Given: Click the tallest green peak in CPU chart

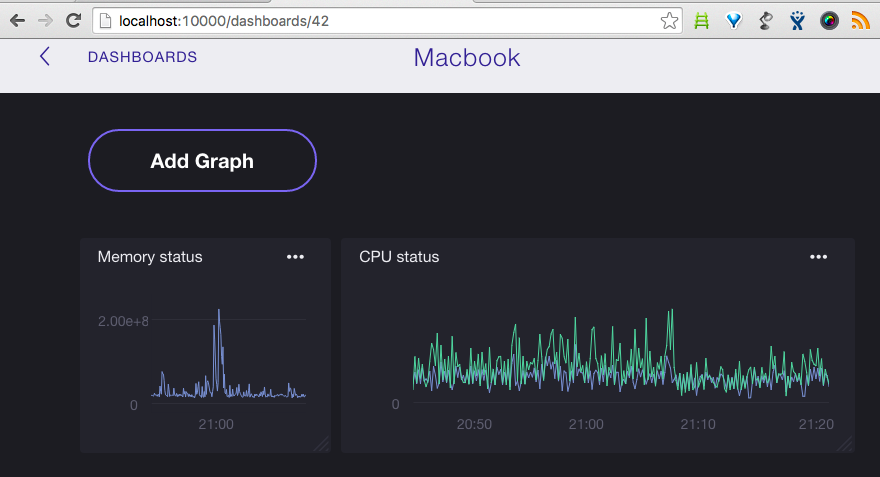Looking at the screenshot, I should [671, 311].
